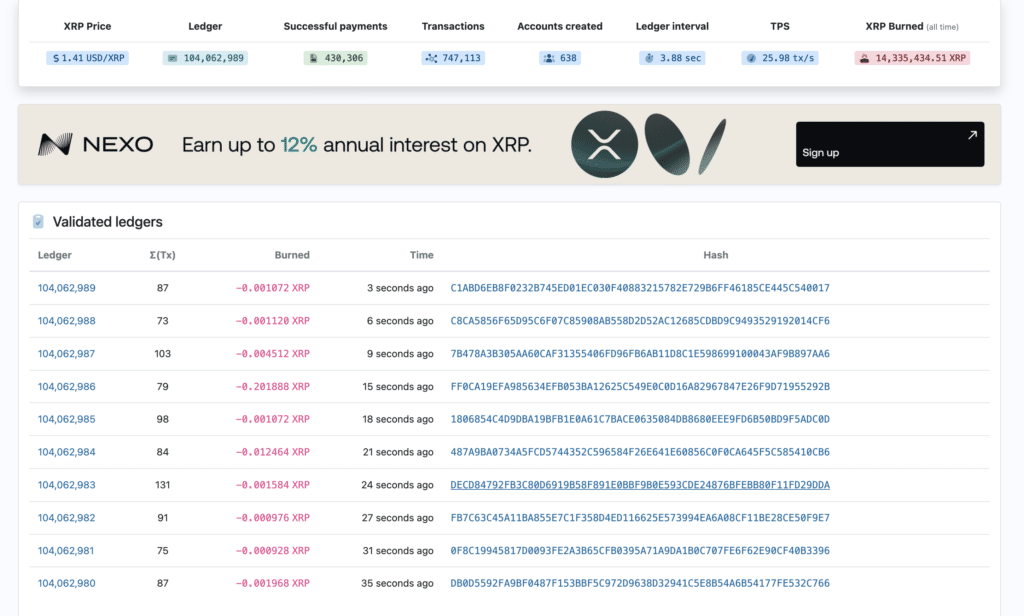The width and height of the screenshot is (1024, 616).
Task: Click the network icon next to 747,113
Action: pyautogui.click(x=431, y=58)
